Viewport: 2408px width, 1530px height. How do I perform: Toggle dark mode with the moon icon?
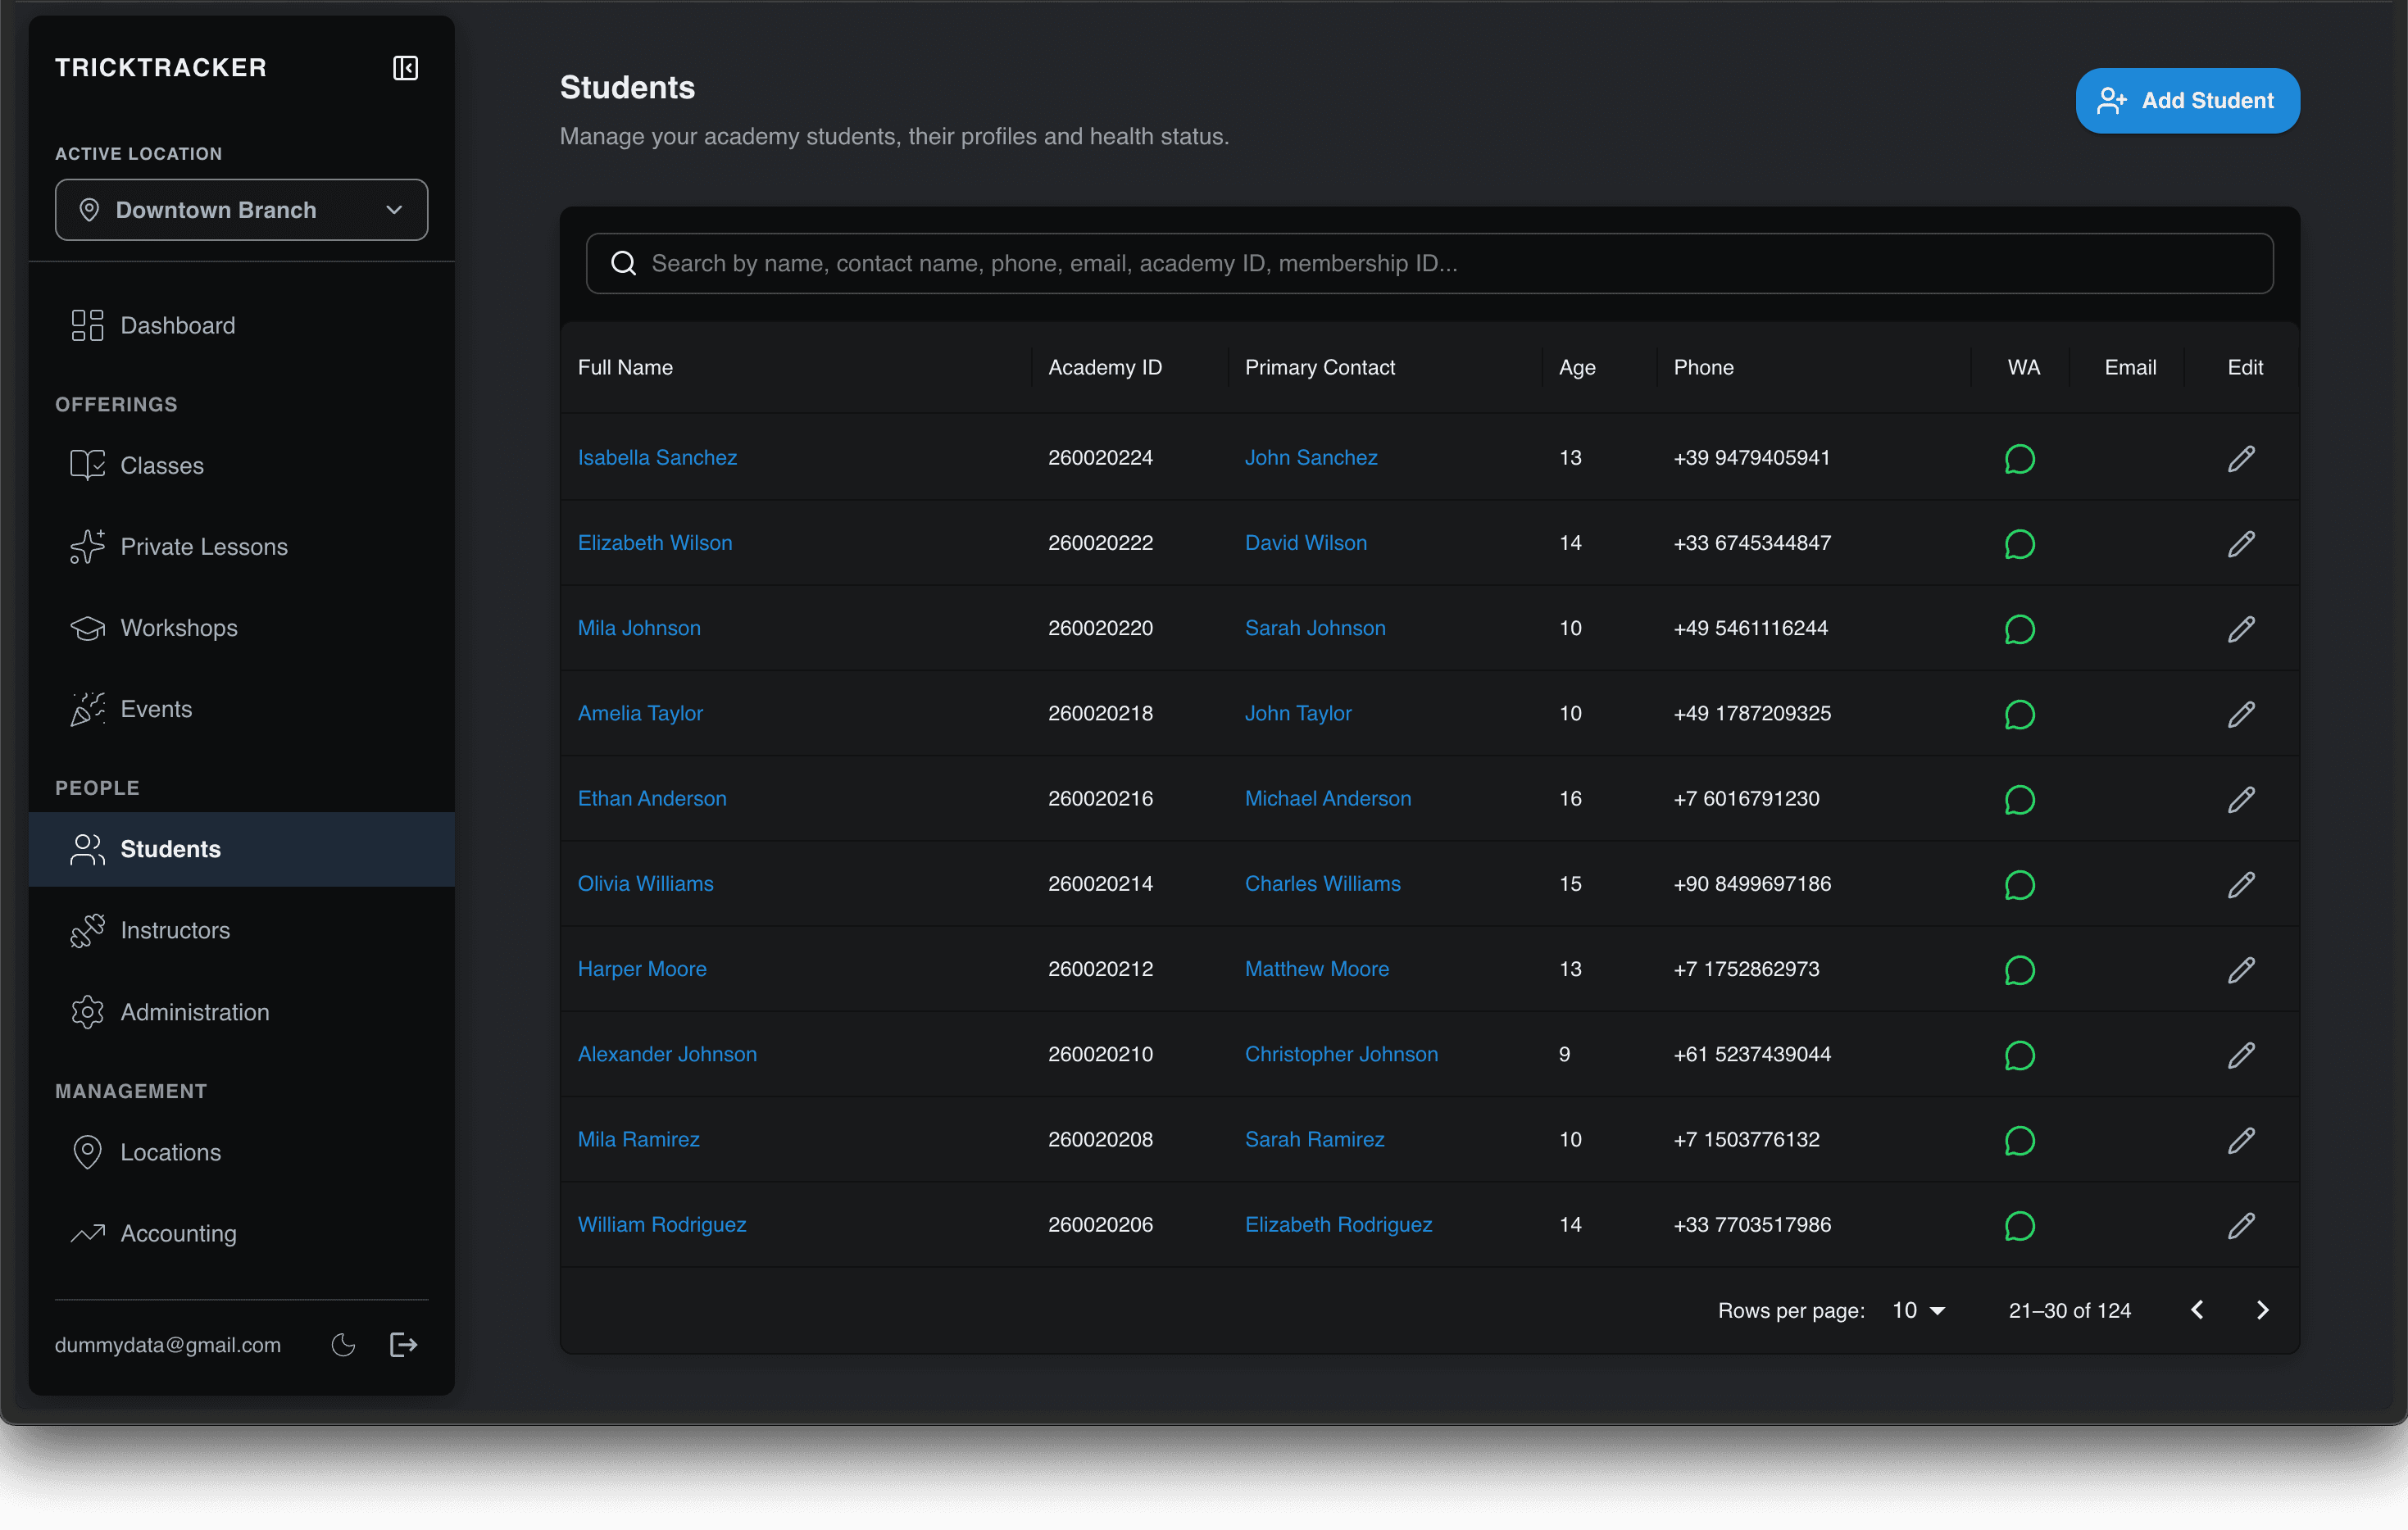click(343, 1345)
